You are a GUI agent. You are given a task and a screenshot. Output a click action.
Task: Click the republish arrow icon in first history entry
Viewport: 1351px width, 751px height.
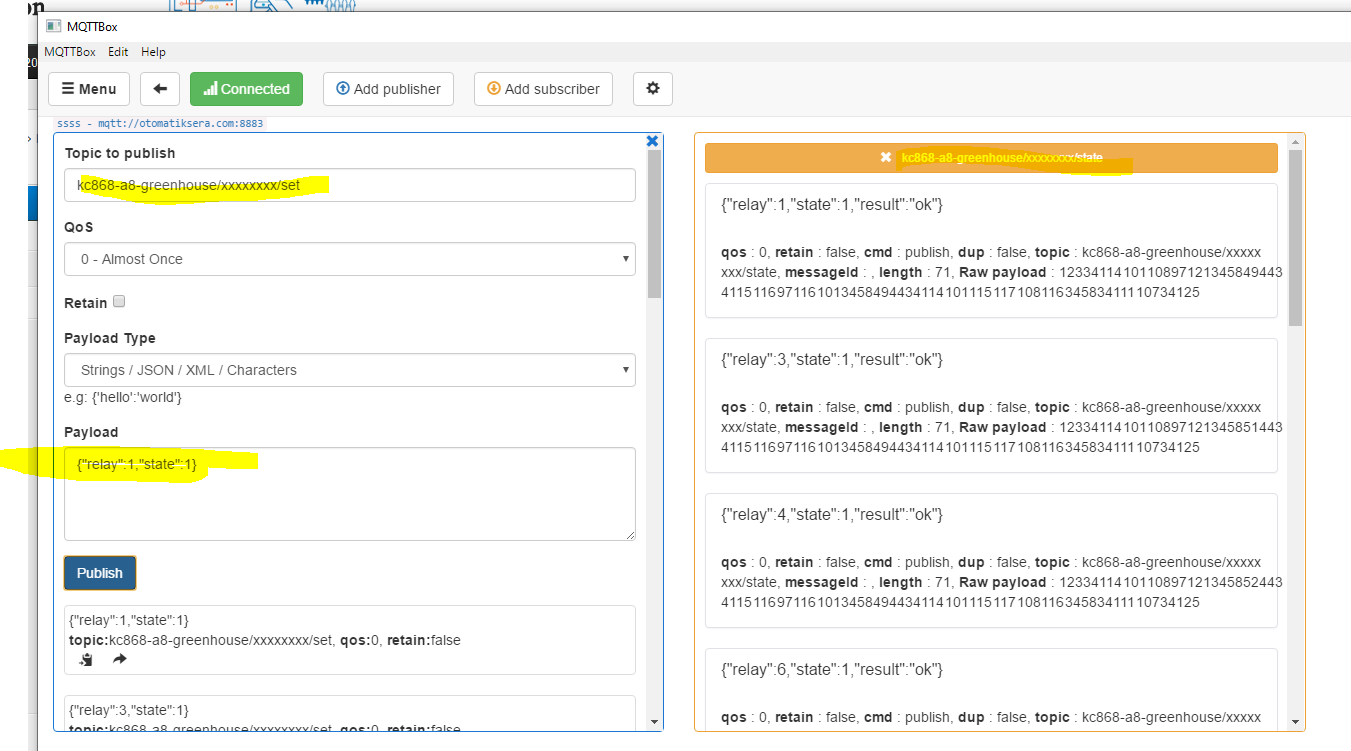119,659
